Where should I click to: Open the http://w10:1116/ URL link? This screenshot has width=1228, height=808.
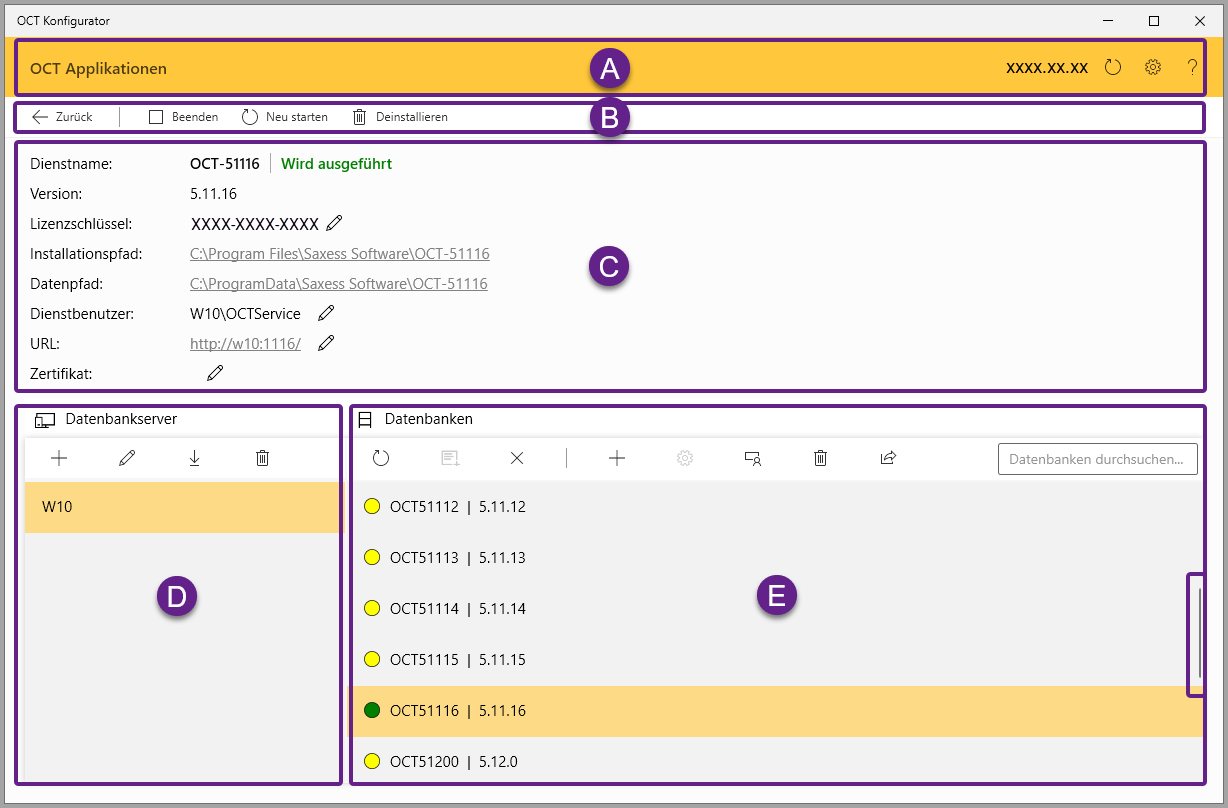coord(245,344)
